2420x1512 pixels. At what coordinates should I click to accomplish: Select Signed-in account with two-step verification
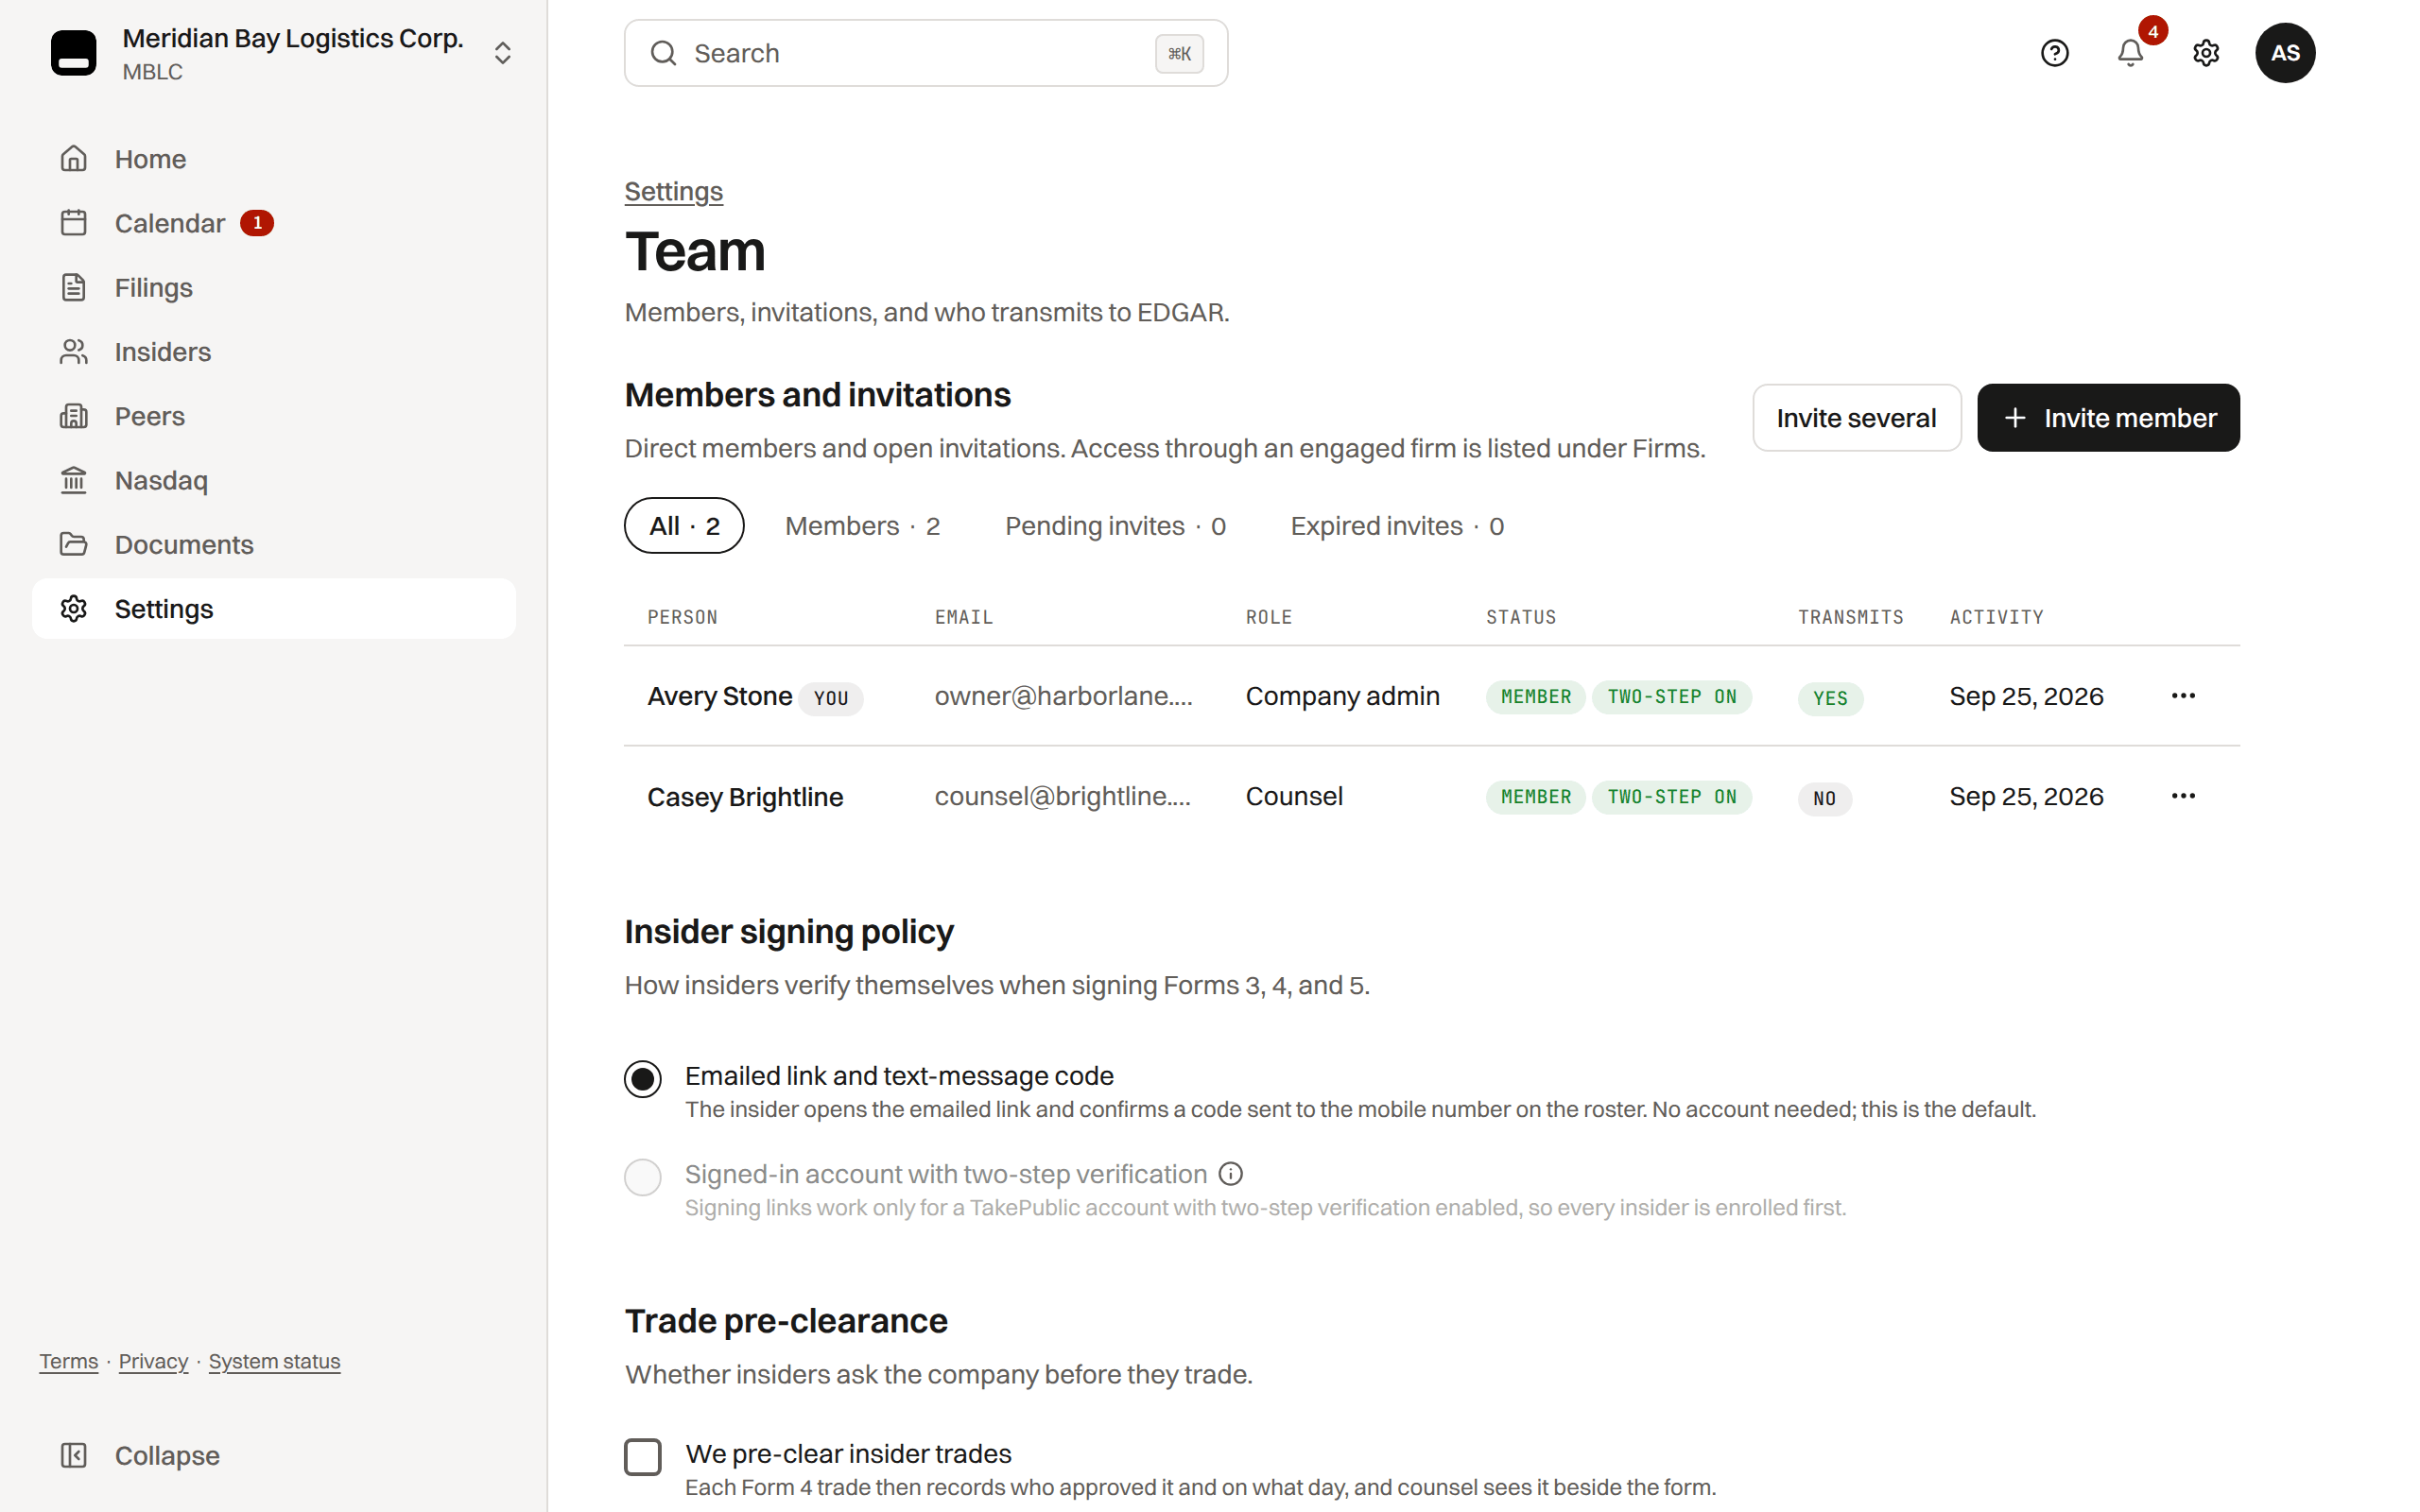643,1177
